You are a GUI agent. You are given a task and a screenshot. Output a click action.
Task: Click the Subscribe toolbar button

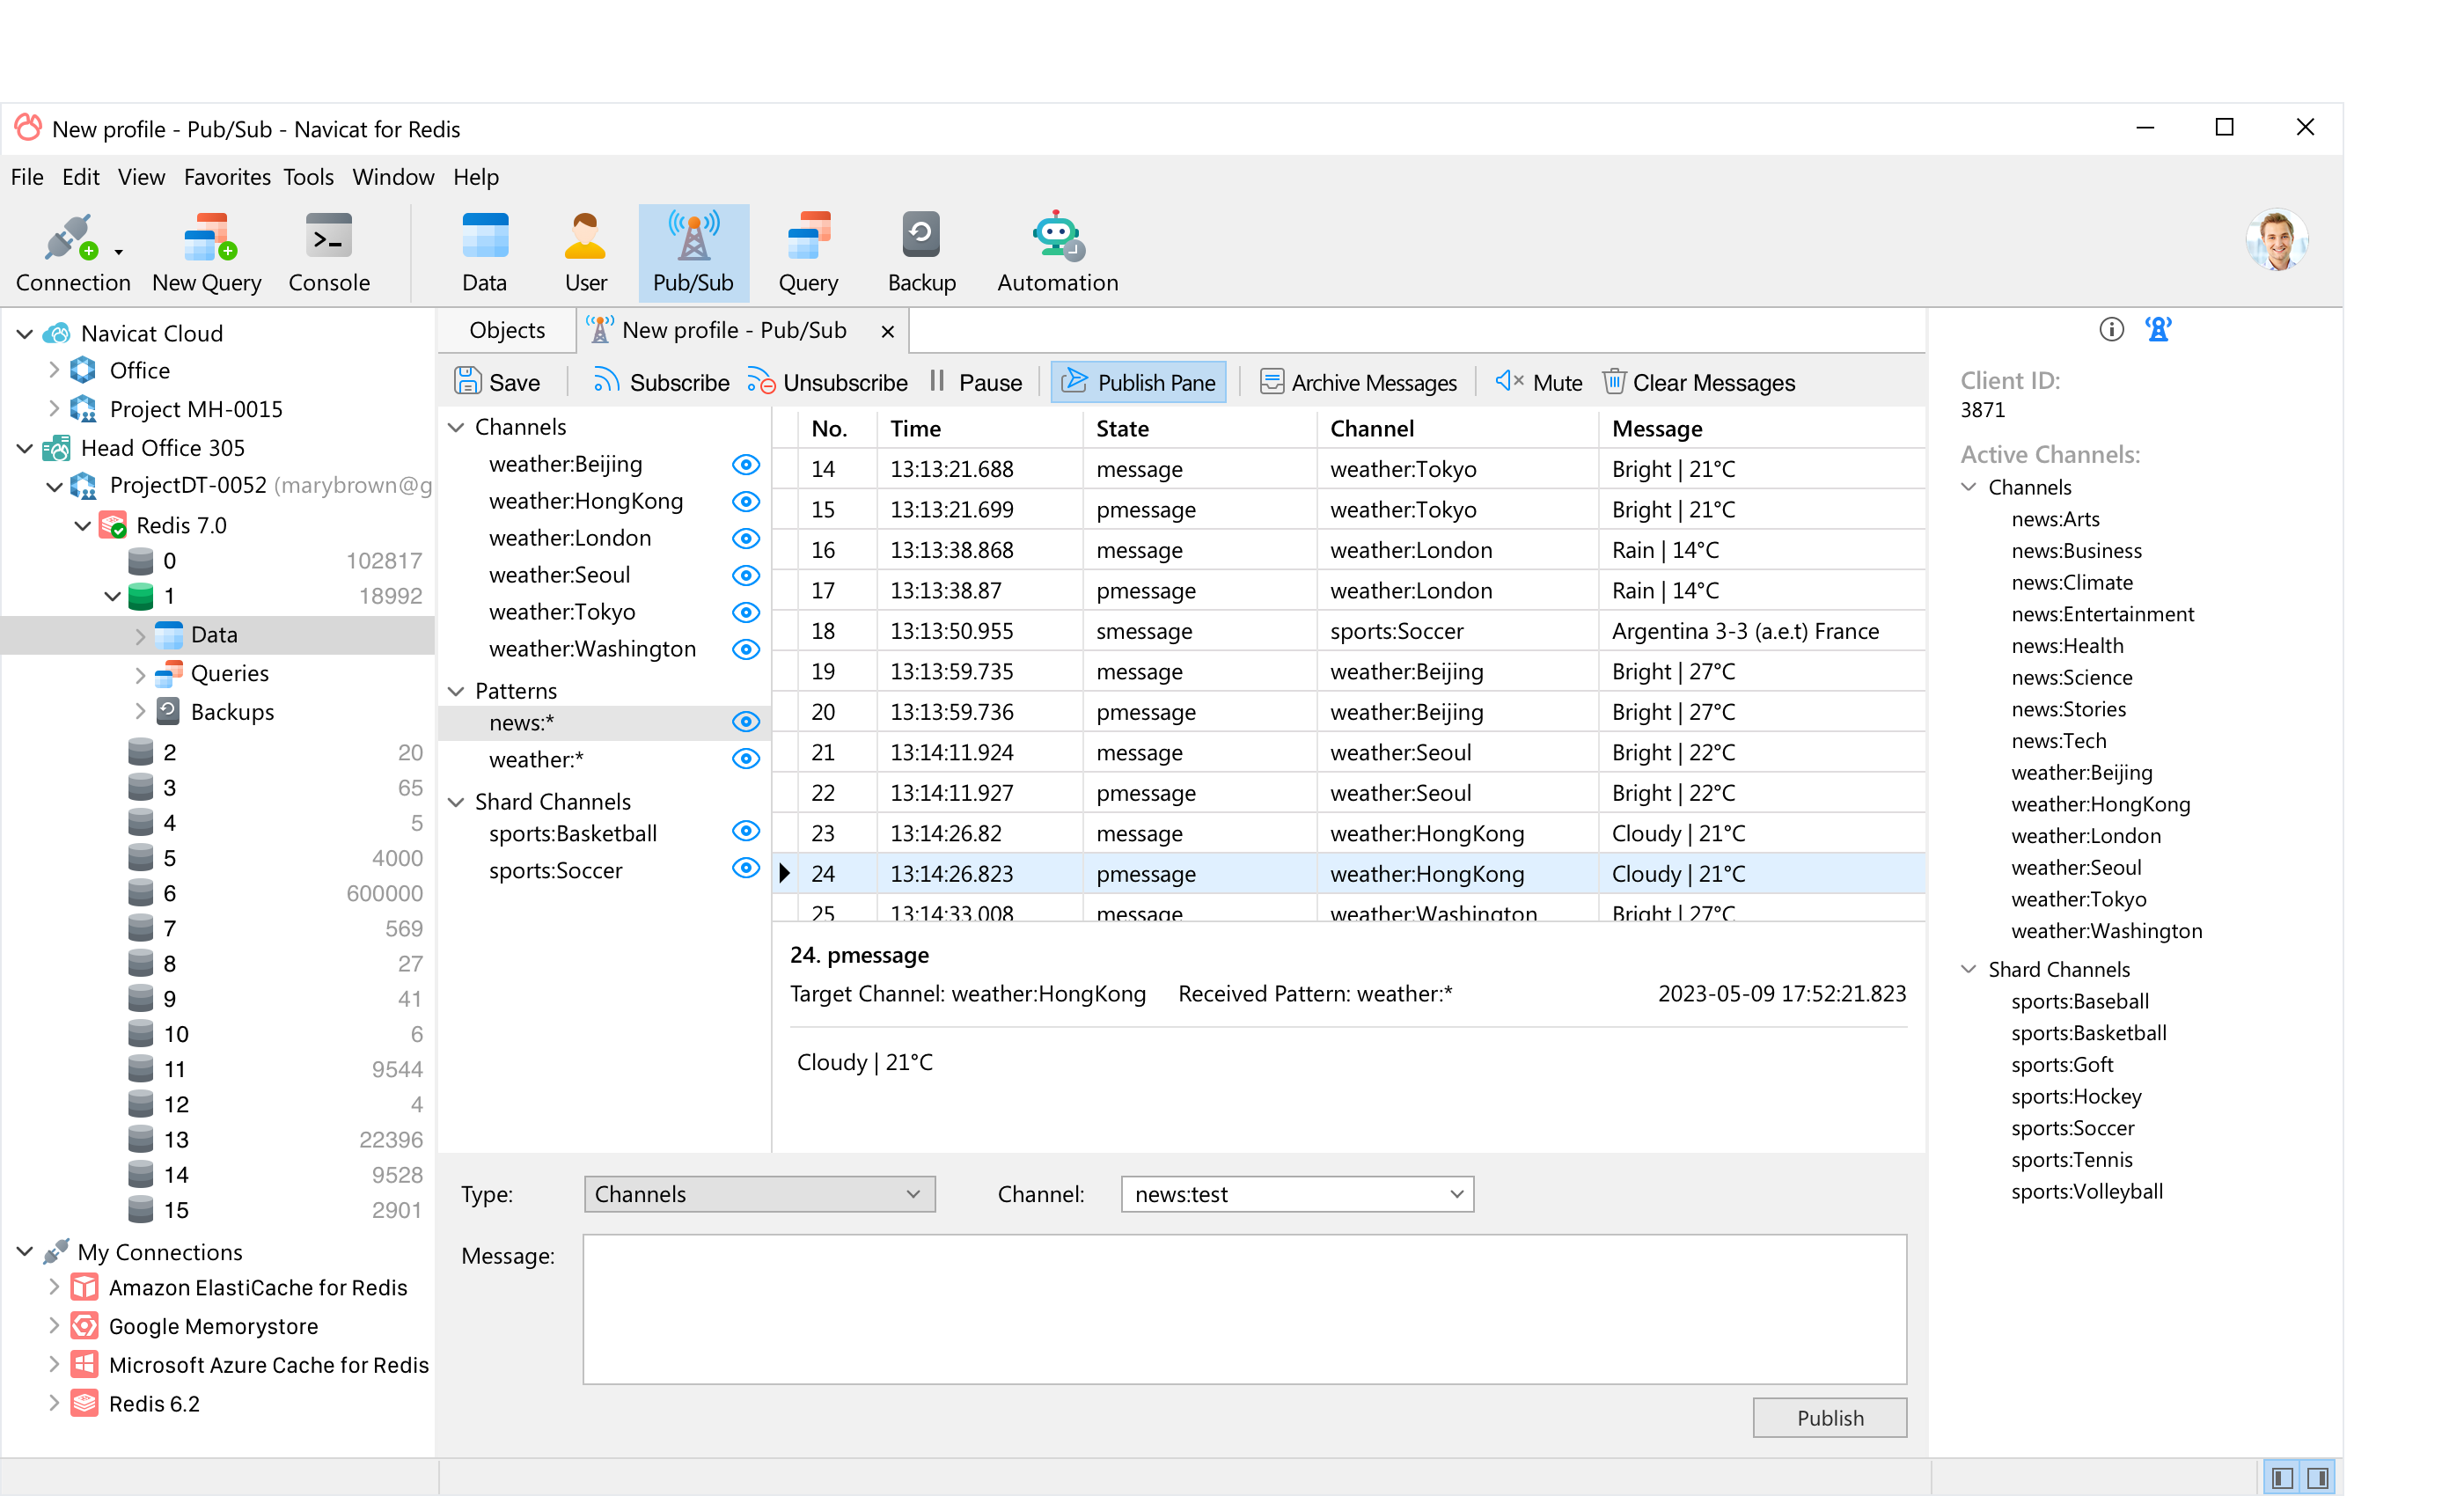(x=661, y=382)
